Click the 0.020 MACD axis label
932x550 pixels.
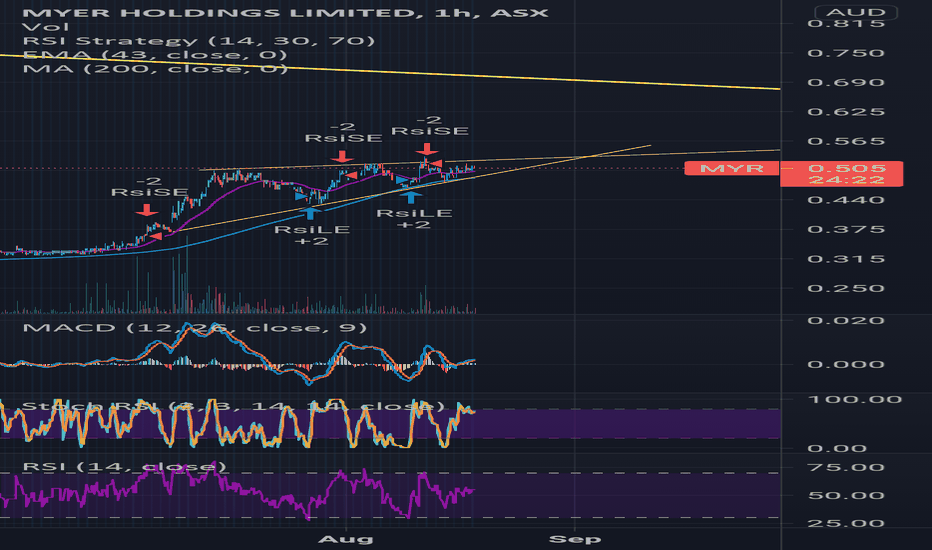click(846, 320)
